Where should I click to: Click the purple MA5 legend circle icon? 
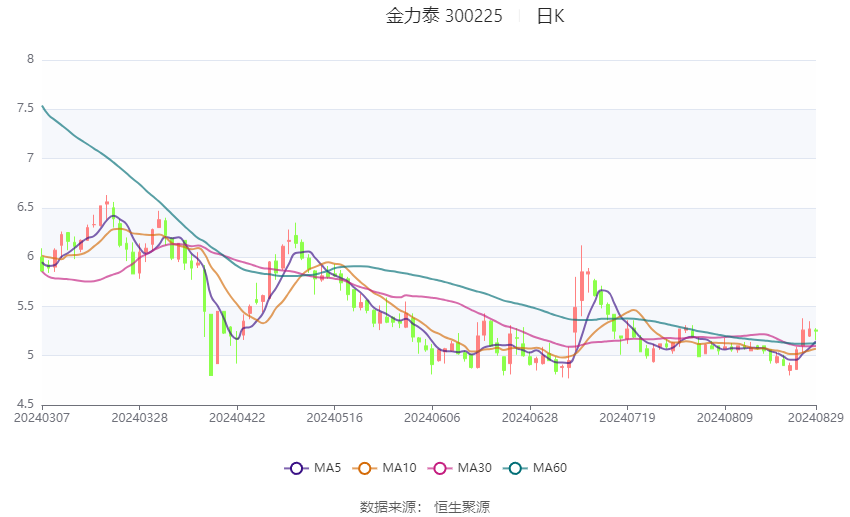[x=296, y=468]
